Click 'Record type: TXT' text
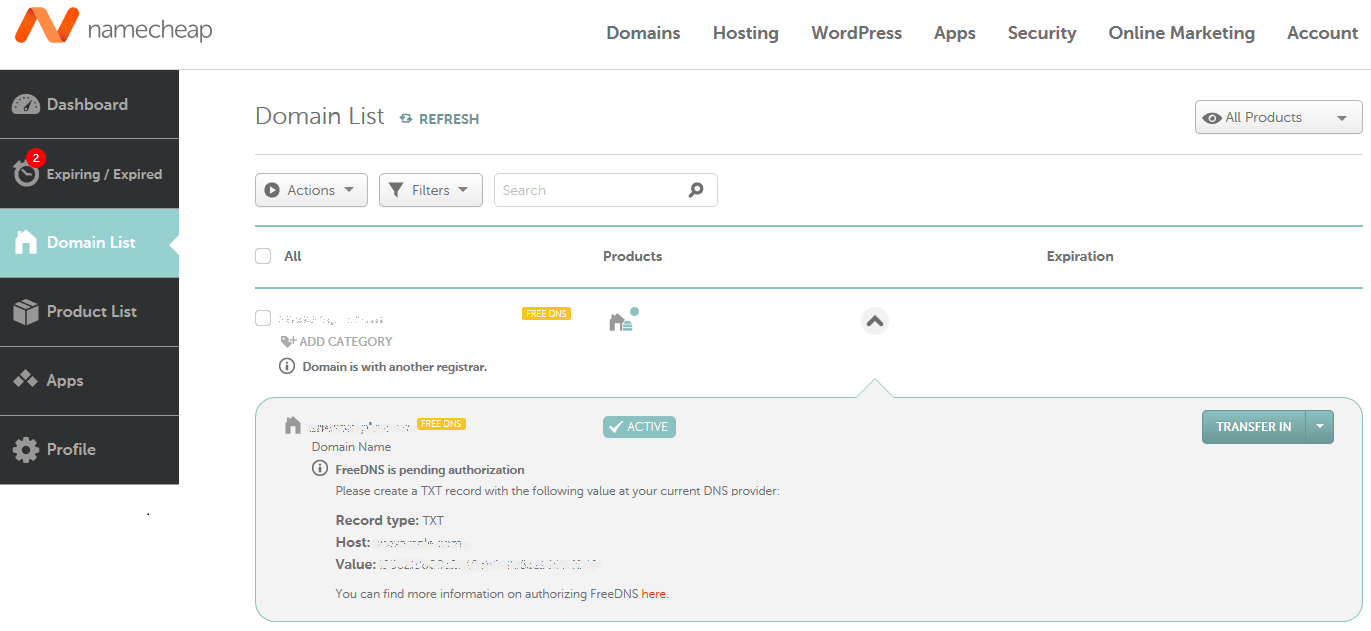This screenshot has width=1371, height=631. (389, 520)
